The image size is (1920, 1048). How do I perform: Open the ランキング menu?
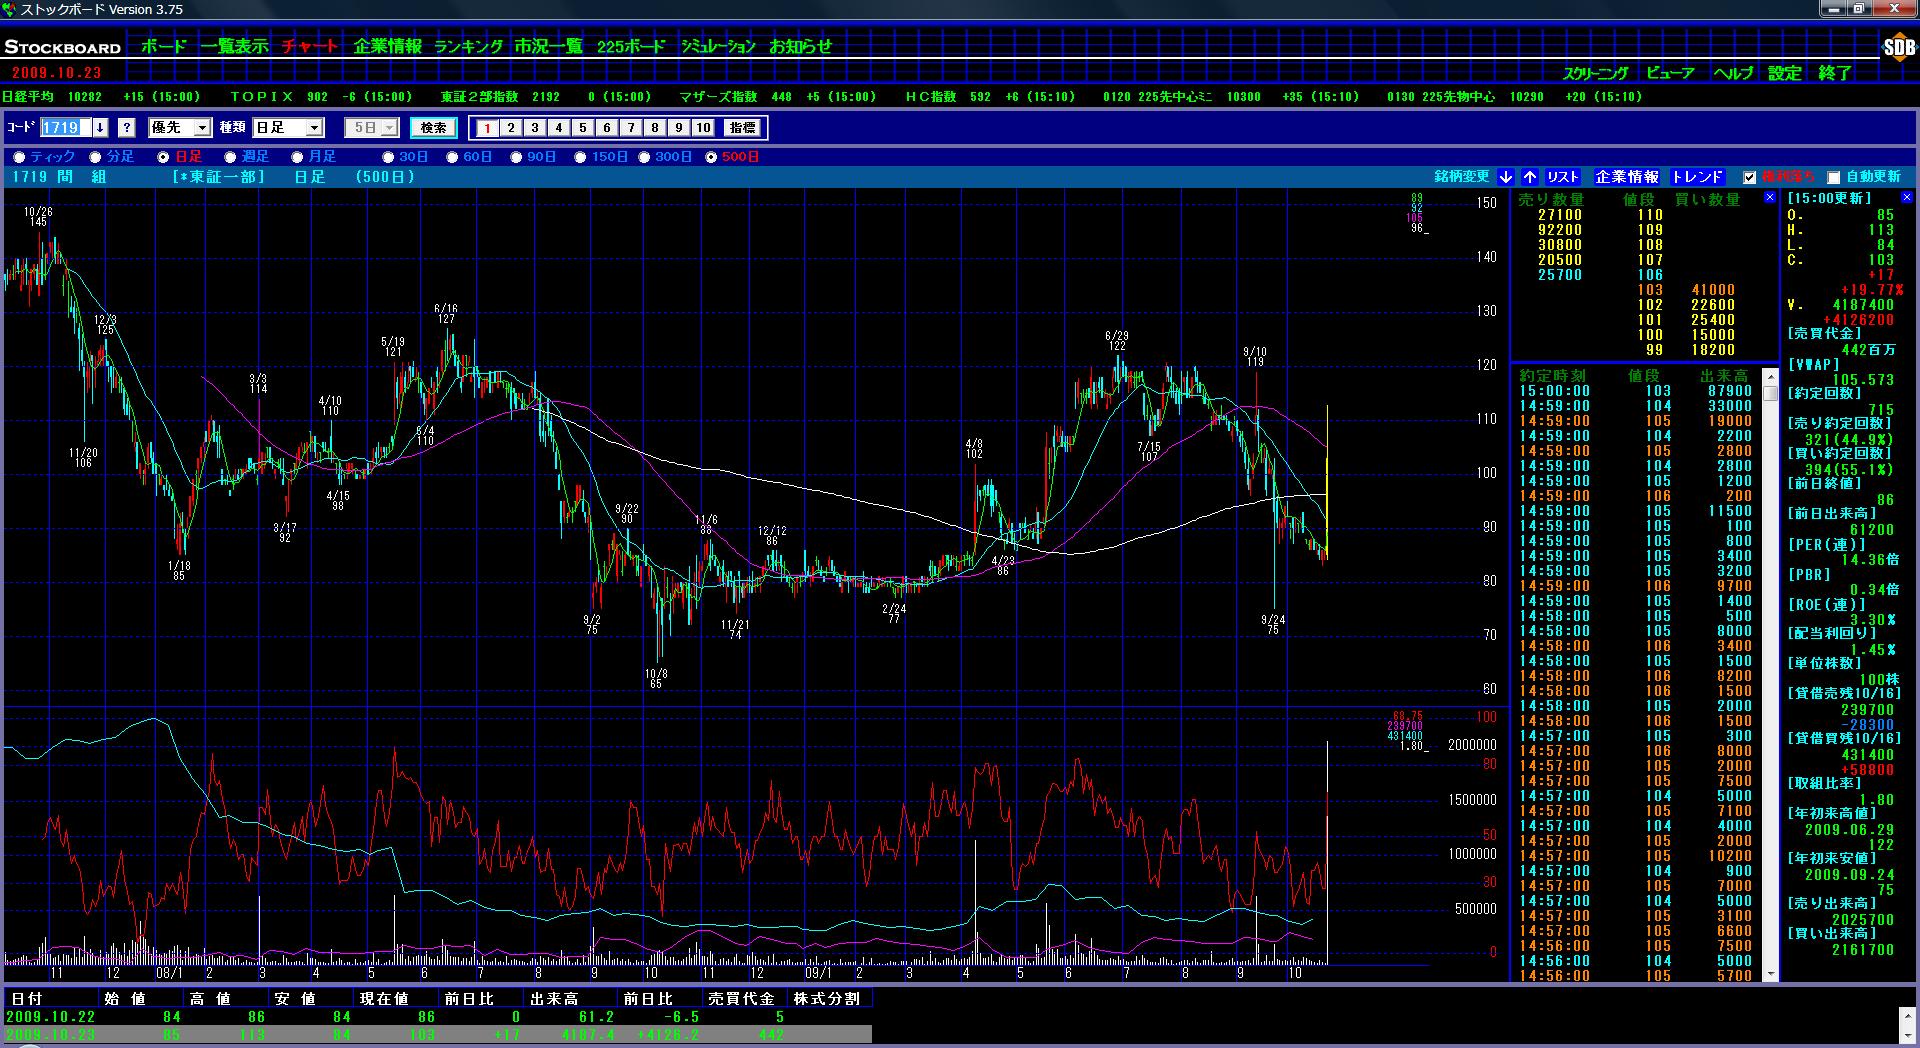coord(468,46)
